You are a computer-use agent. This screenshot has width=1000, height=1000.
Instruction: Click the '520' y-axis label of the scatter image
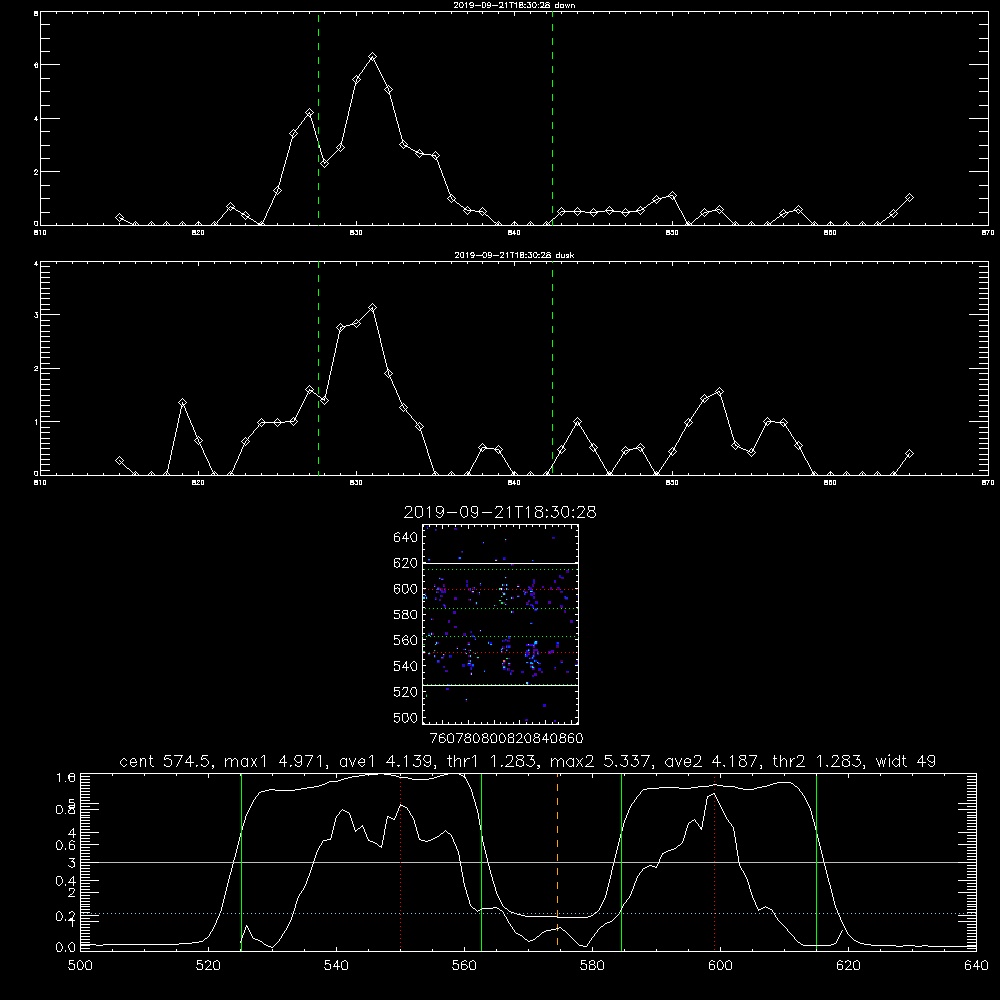406,692
